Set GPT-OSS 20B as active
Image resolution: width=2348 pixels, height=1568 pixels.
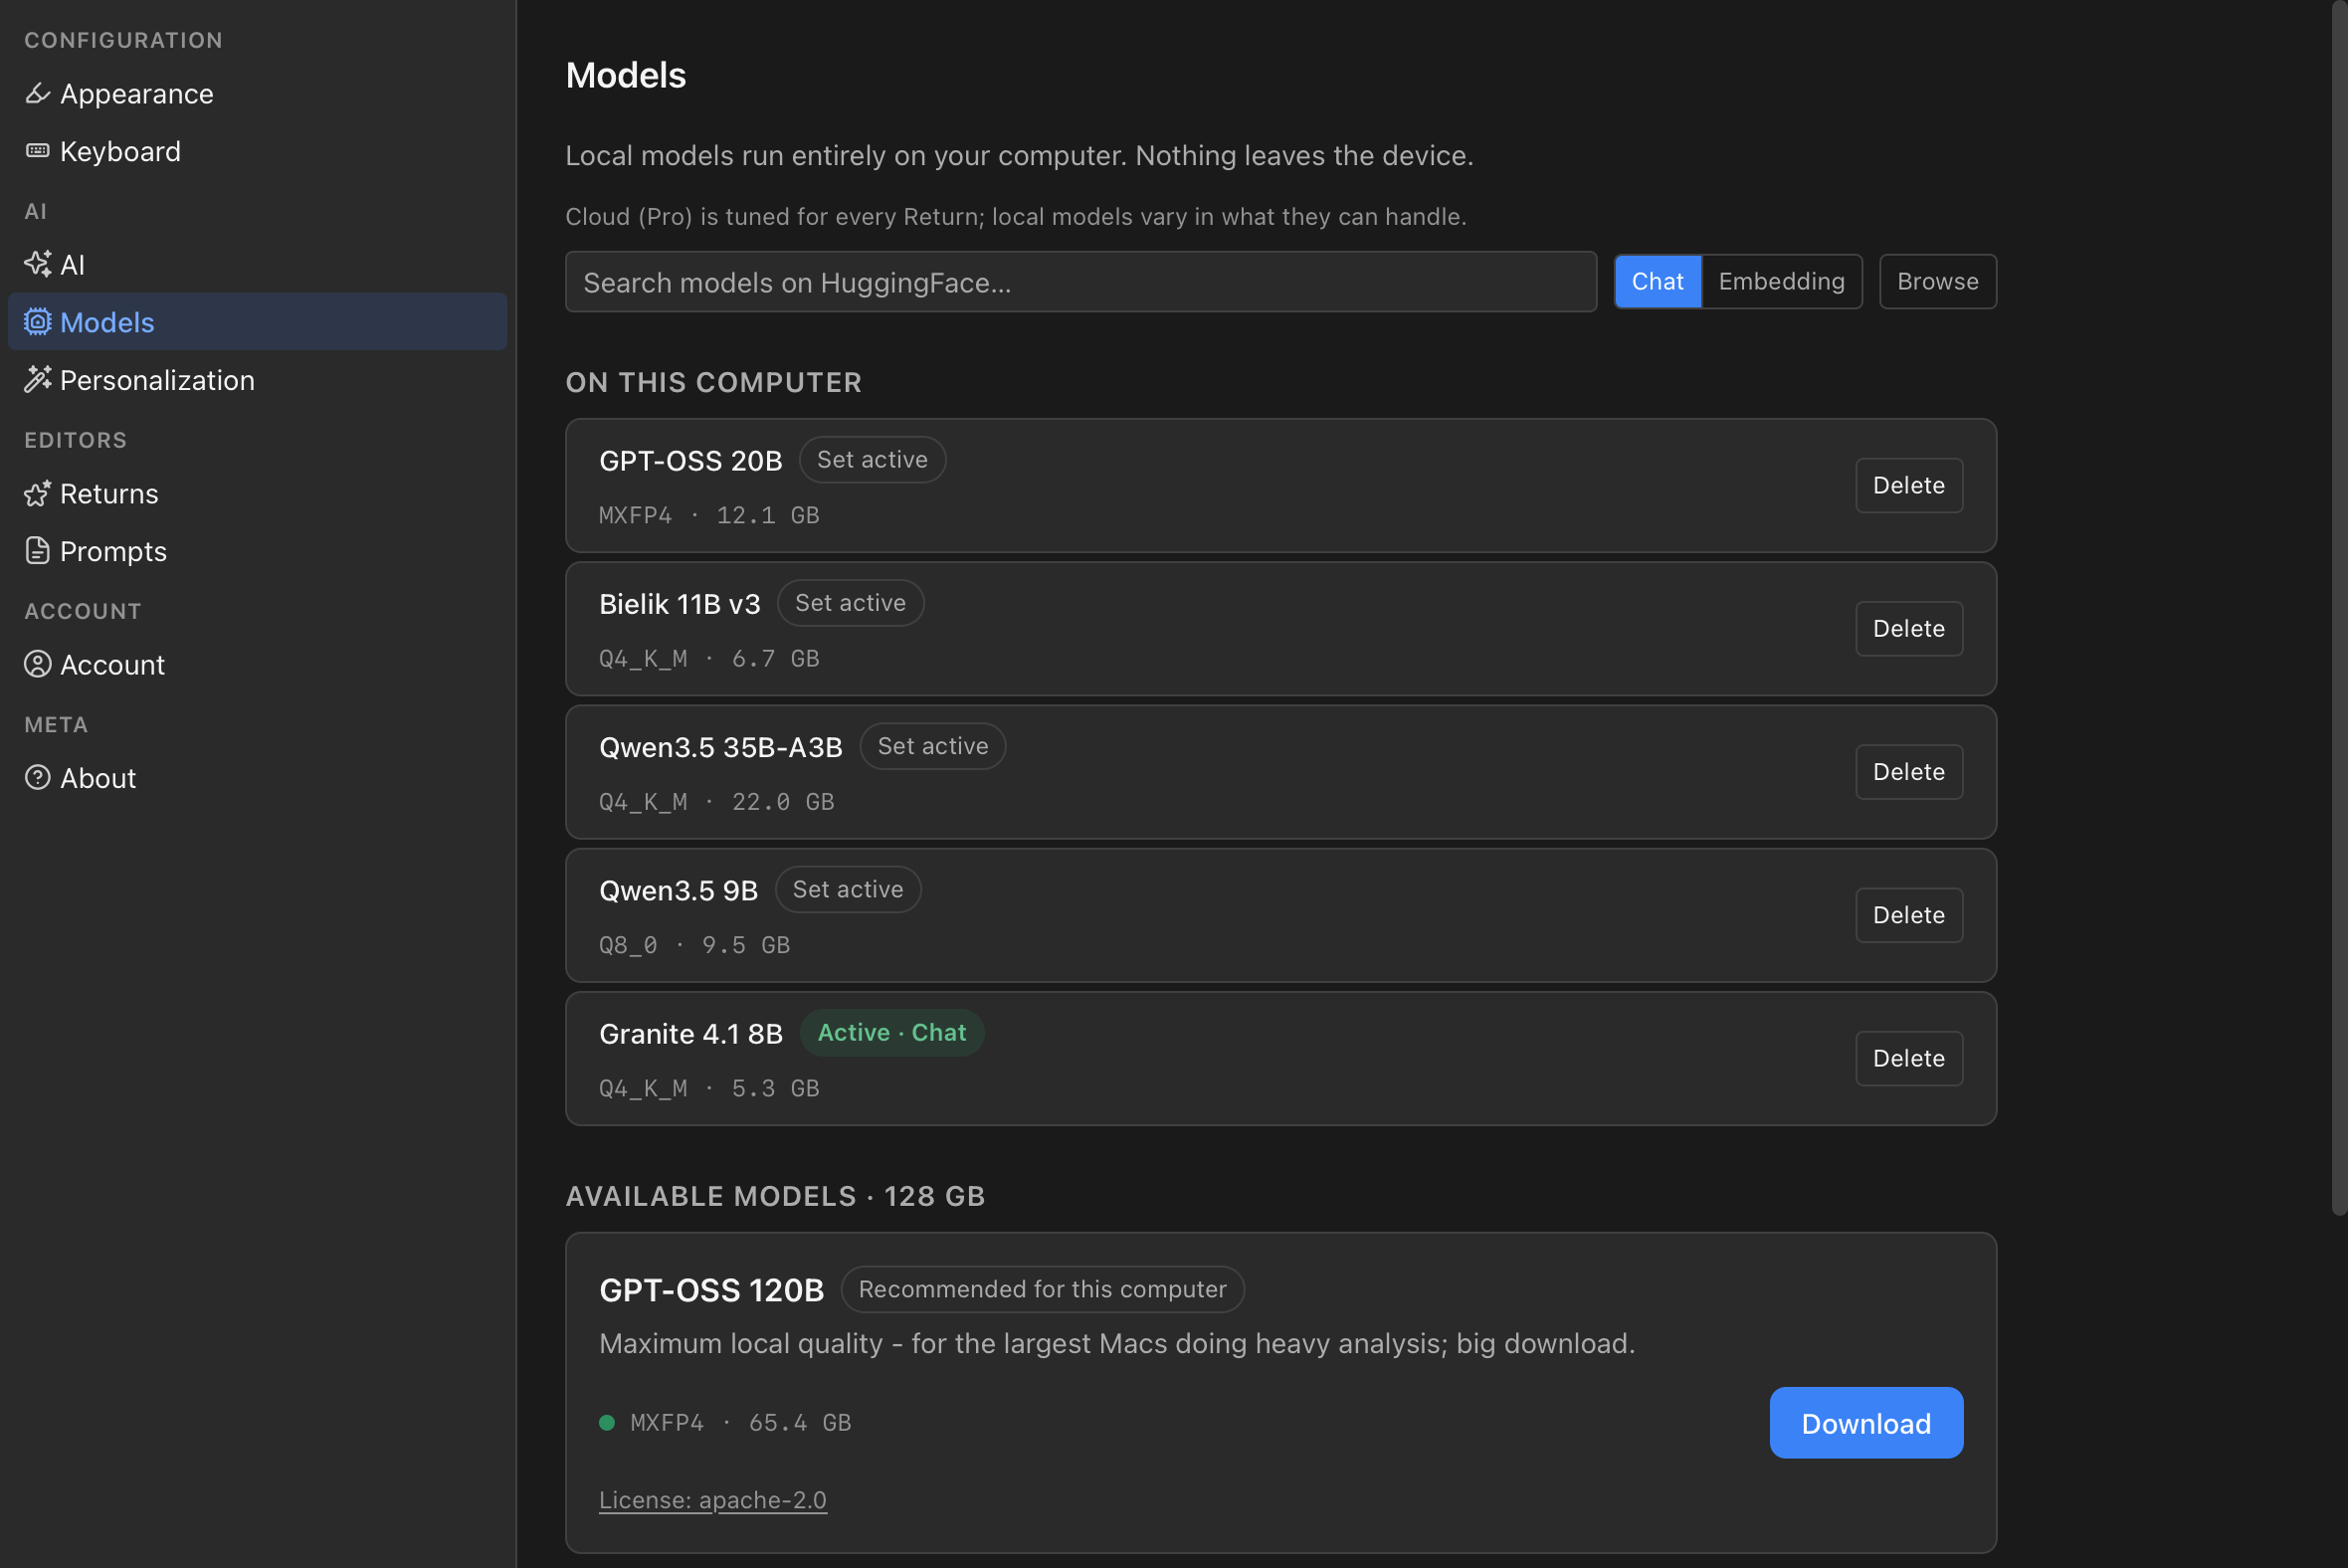pos(872,460)
